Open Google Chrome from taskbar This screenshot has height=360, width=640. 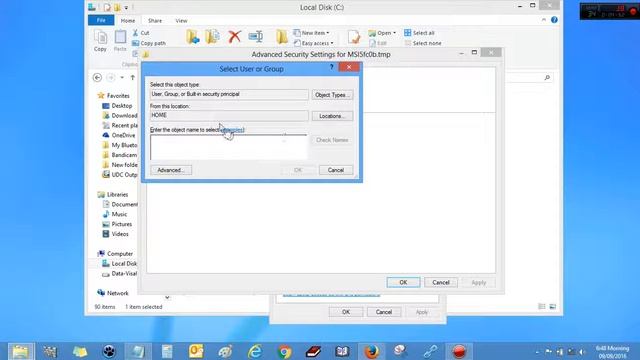[x=284, y=351]
